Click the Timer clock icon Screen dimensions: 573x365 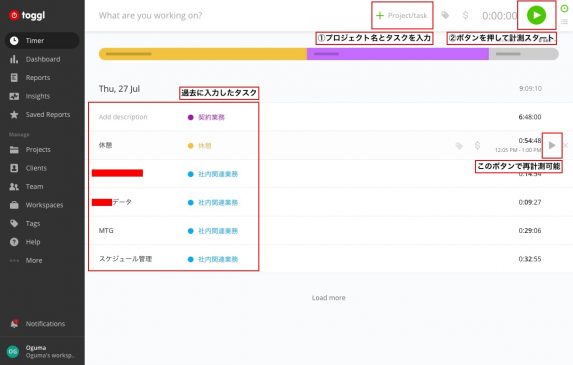click(14, 41)
